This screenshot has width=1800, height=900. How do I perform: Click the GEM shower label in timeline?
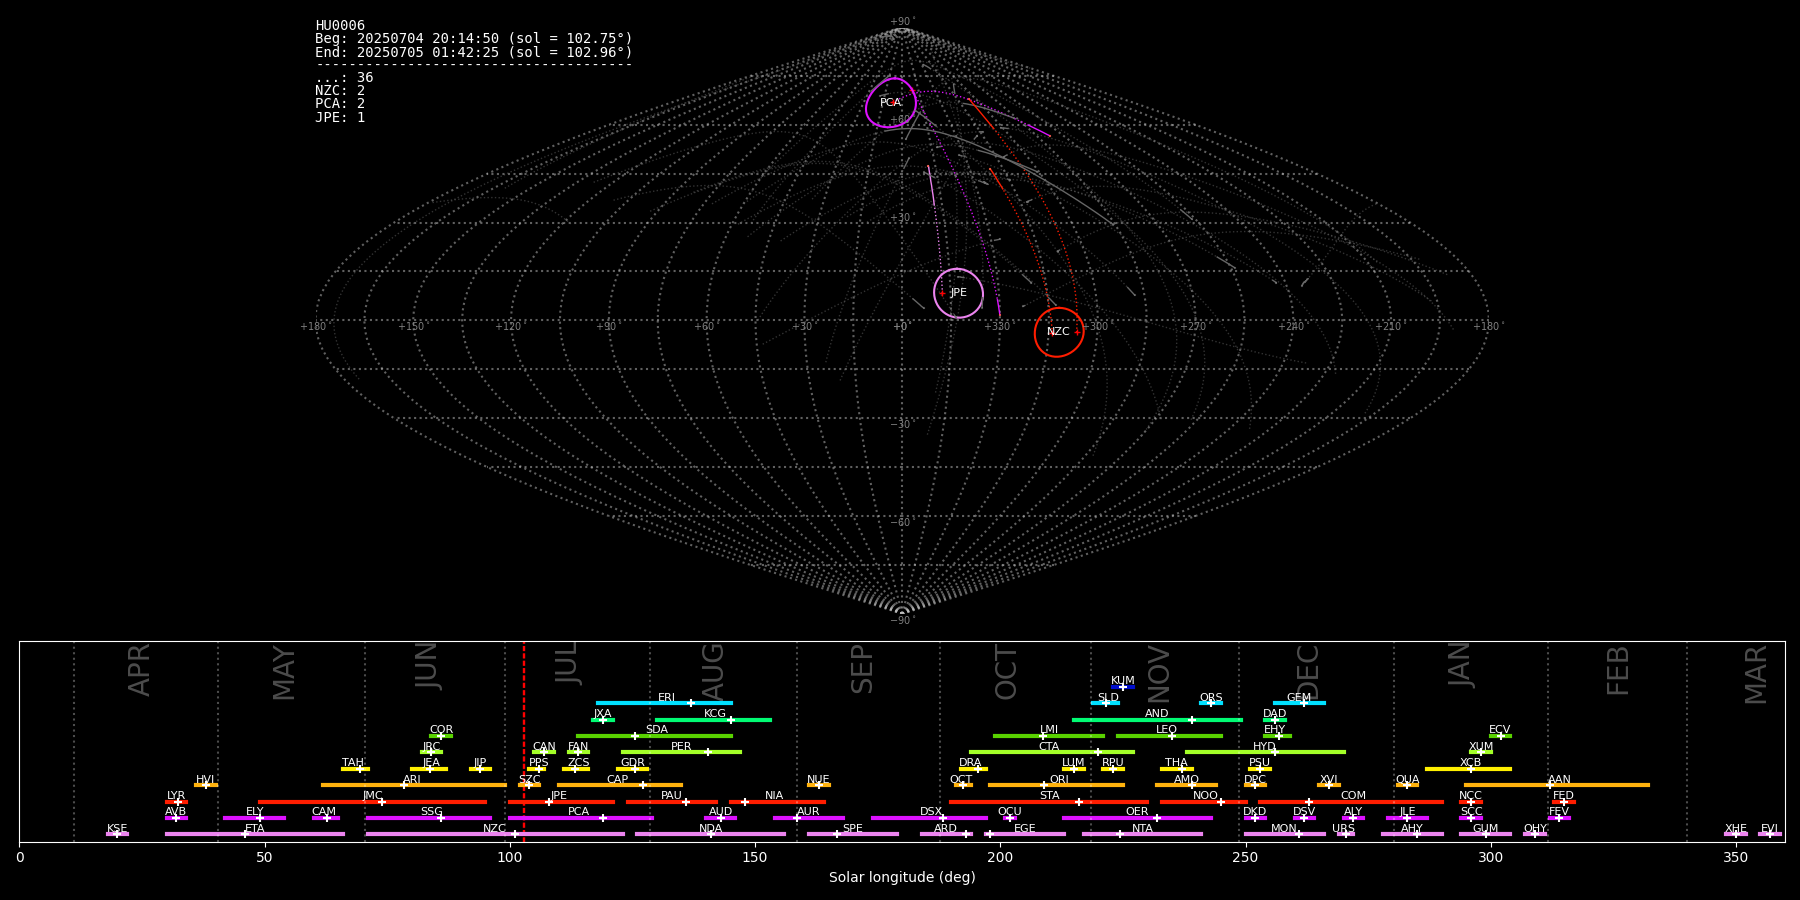(x=1299, y=698)
